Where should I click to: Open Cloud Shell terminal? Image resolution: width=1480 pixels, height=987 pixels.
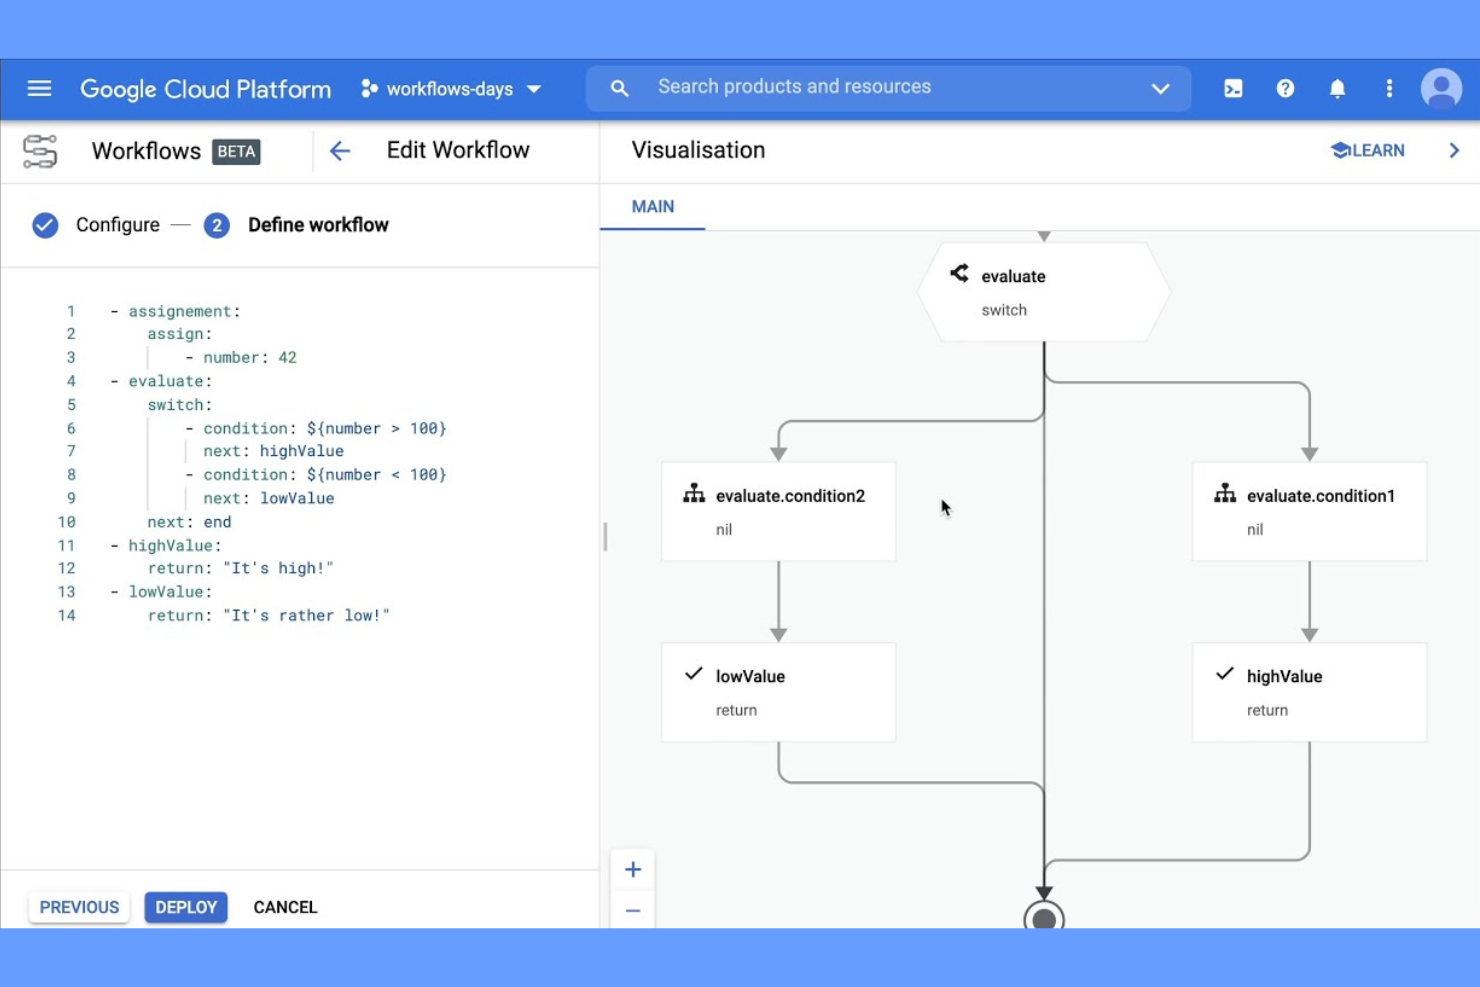1233,89
